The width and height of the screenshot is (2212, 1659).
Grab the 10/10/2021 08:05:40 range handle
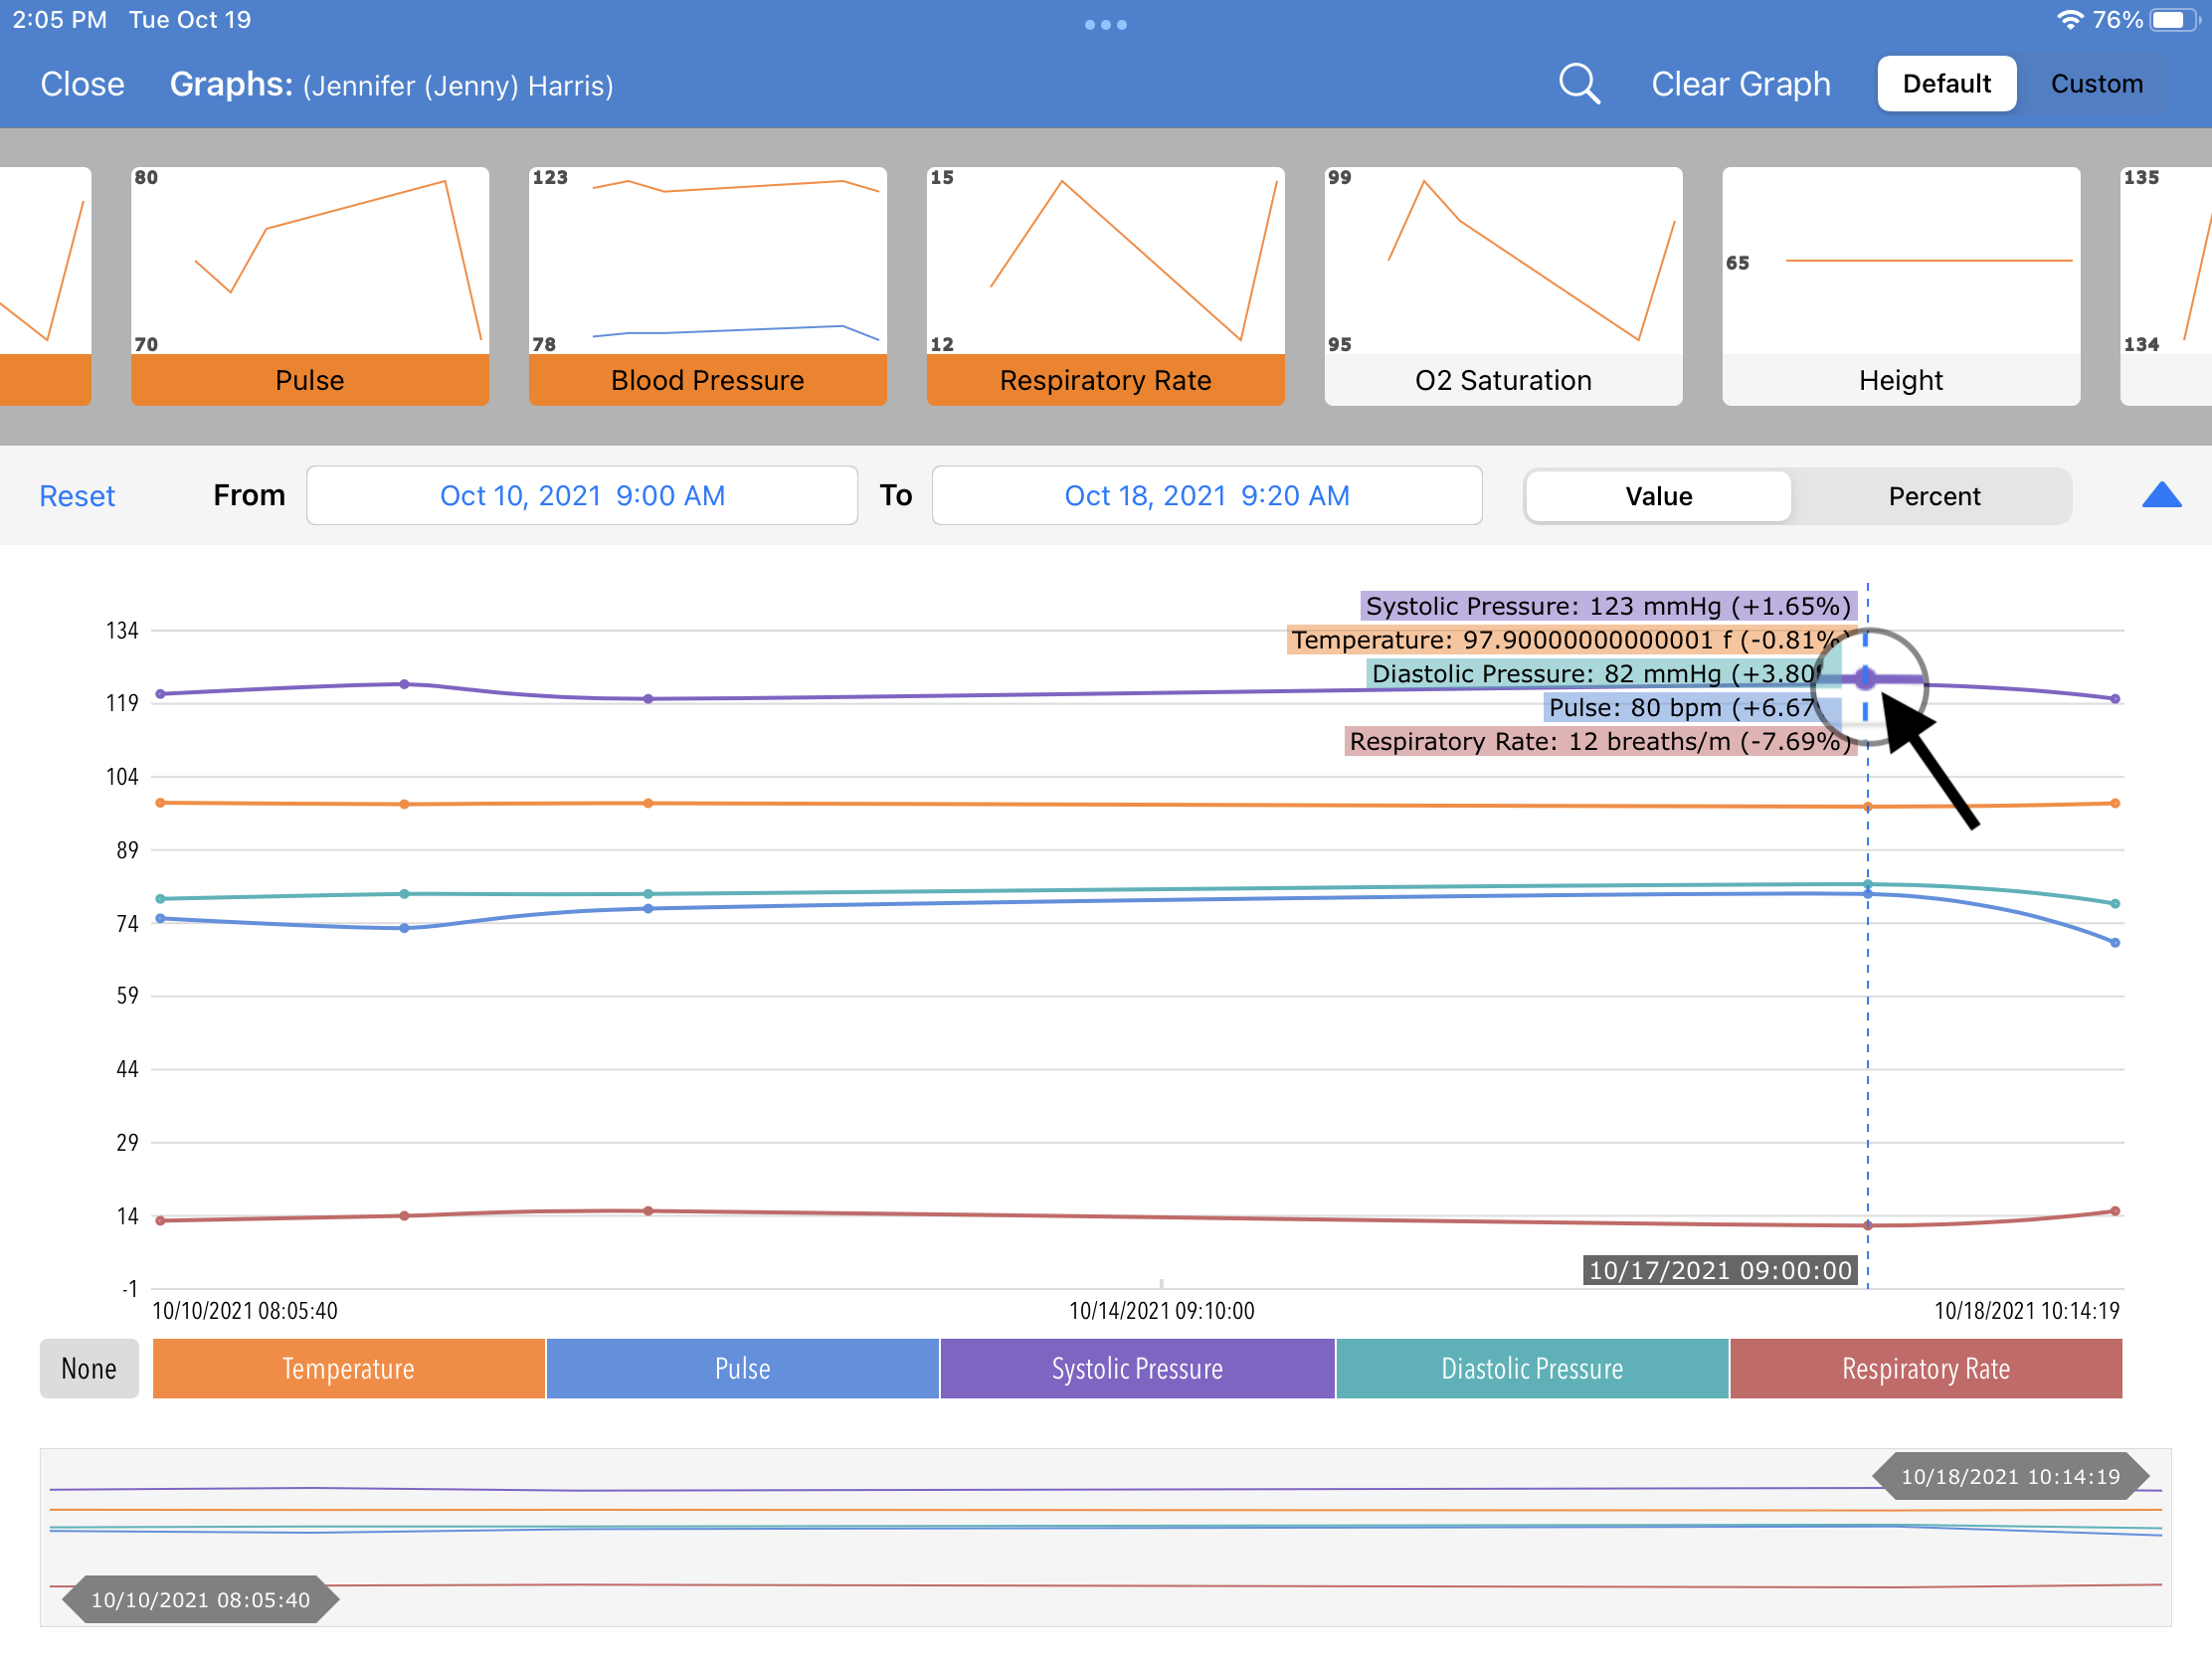coord(200,1599)
